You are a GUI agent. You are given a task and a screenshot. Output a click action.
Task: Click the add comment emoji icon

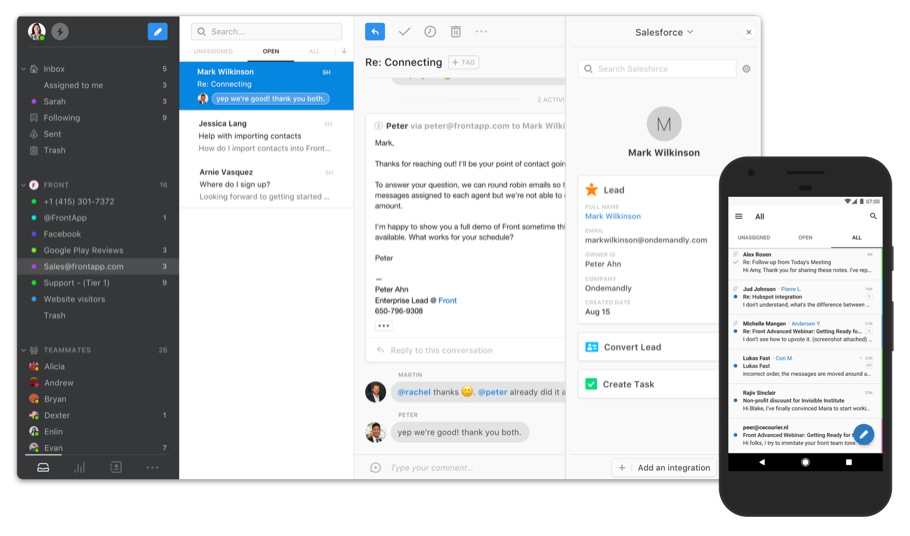[x=375, y=468]
